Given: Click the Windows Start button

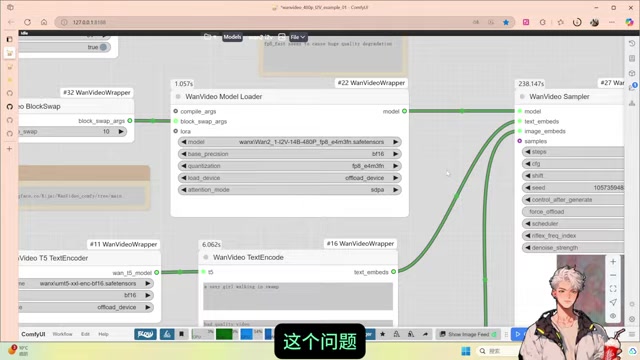Looking at the screenshot, I should pos(465,351).
